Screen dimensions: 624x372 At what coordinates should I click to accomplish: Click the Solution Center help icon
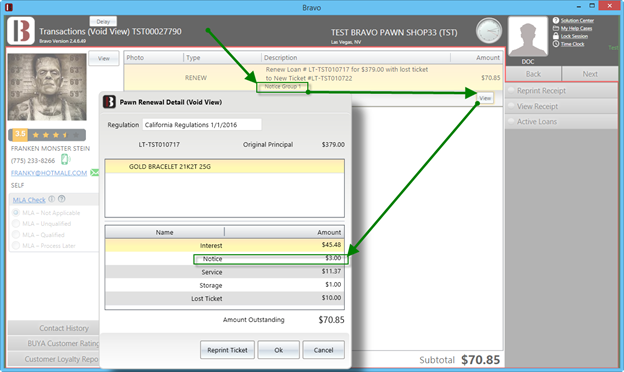coord(556,20)
